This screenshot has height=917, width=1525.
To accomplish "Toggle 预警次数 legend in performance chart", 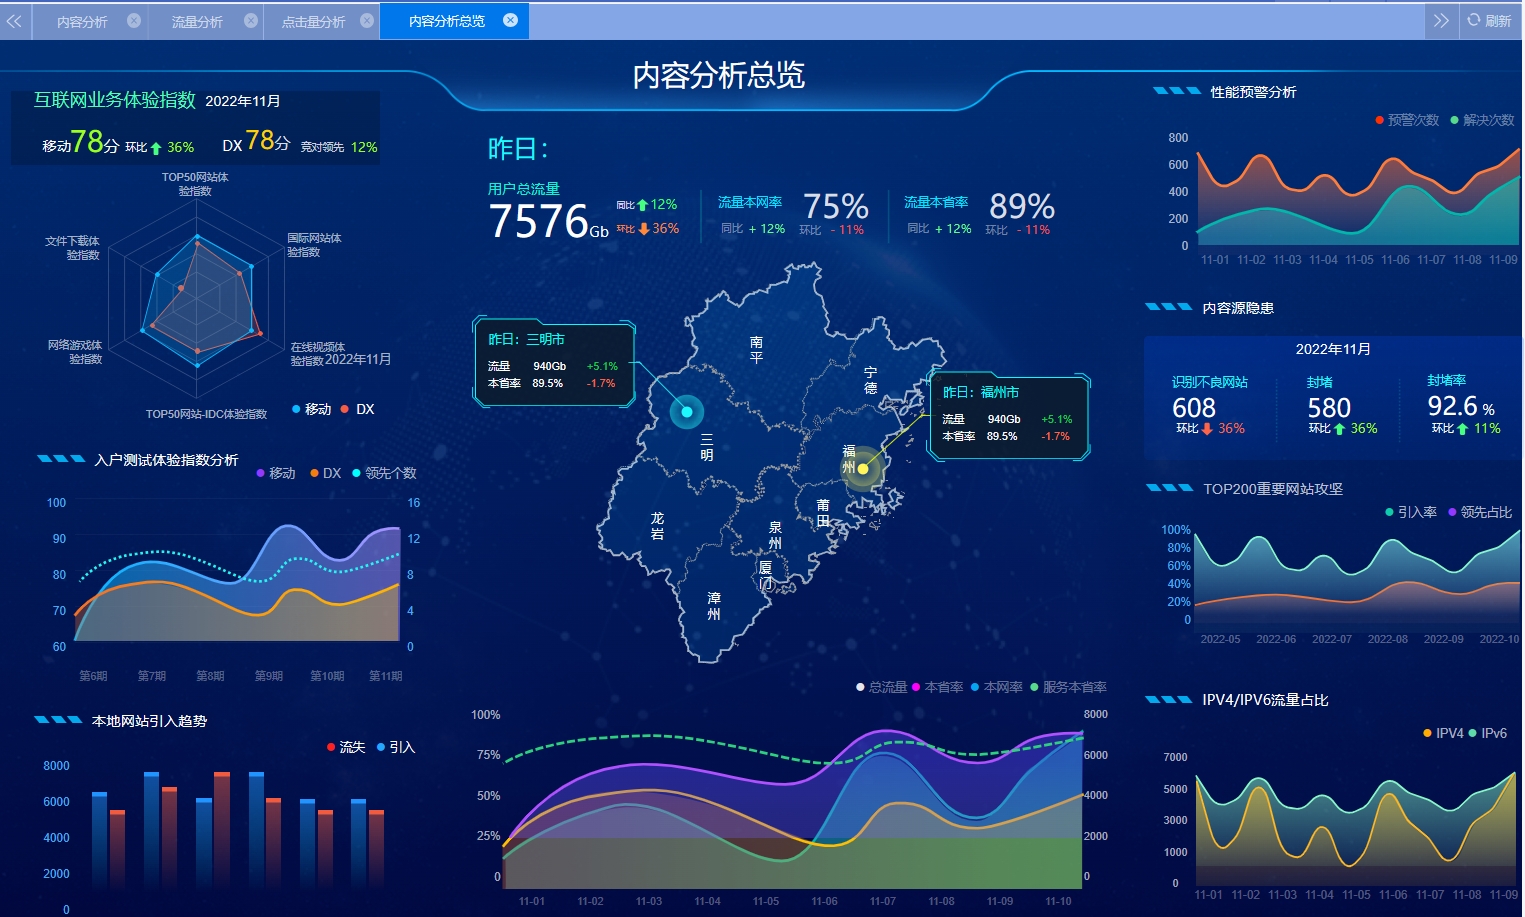I will click(x=1407, y=120).
